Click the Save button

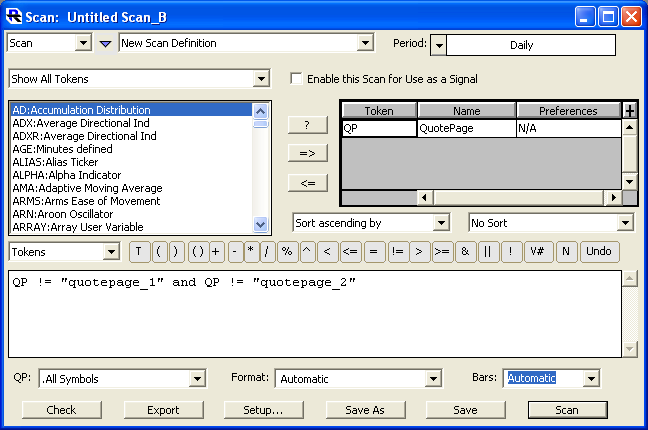pos(465,410)
